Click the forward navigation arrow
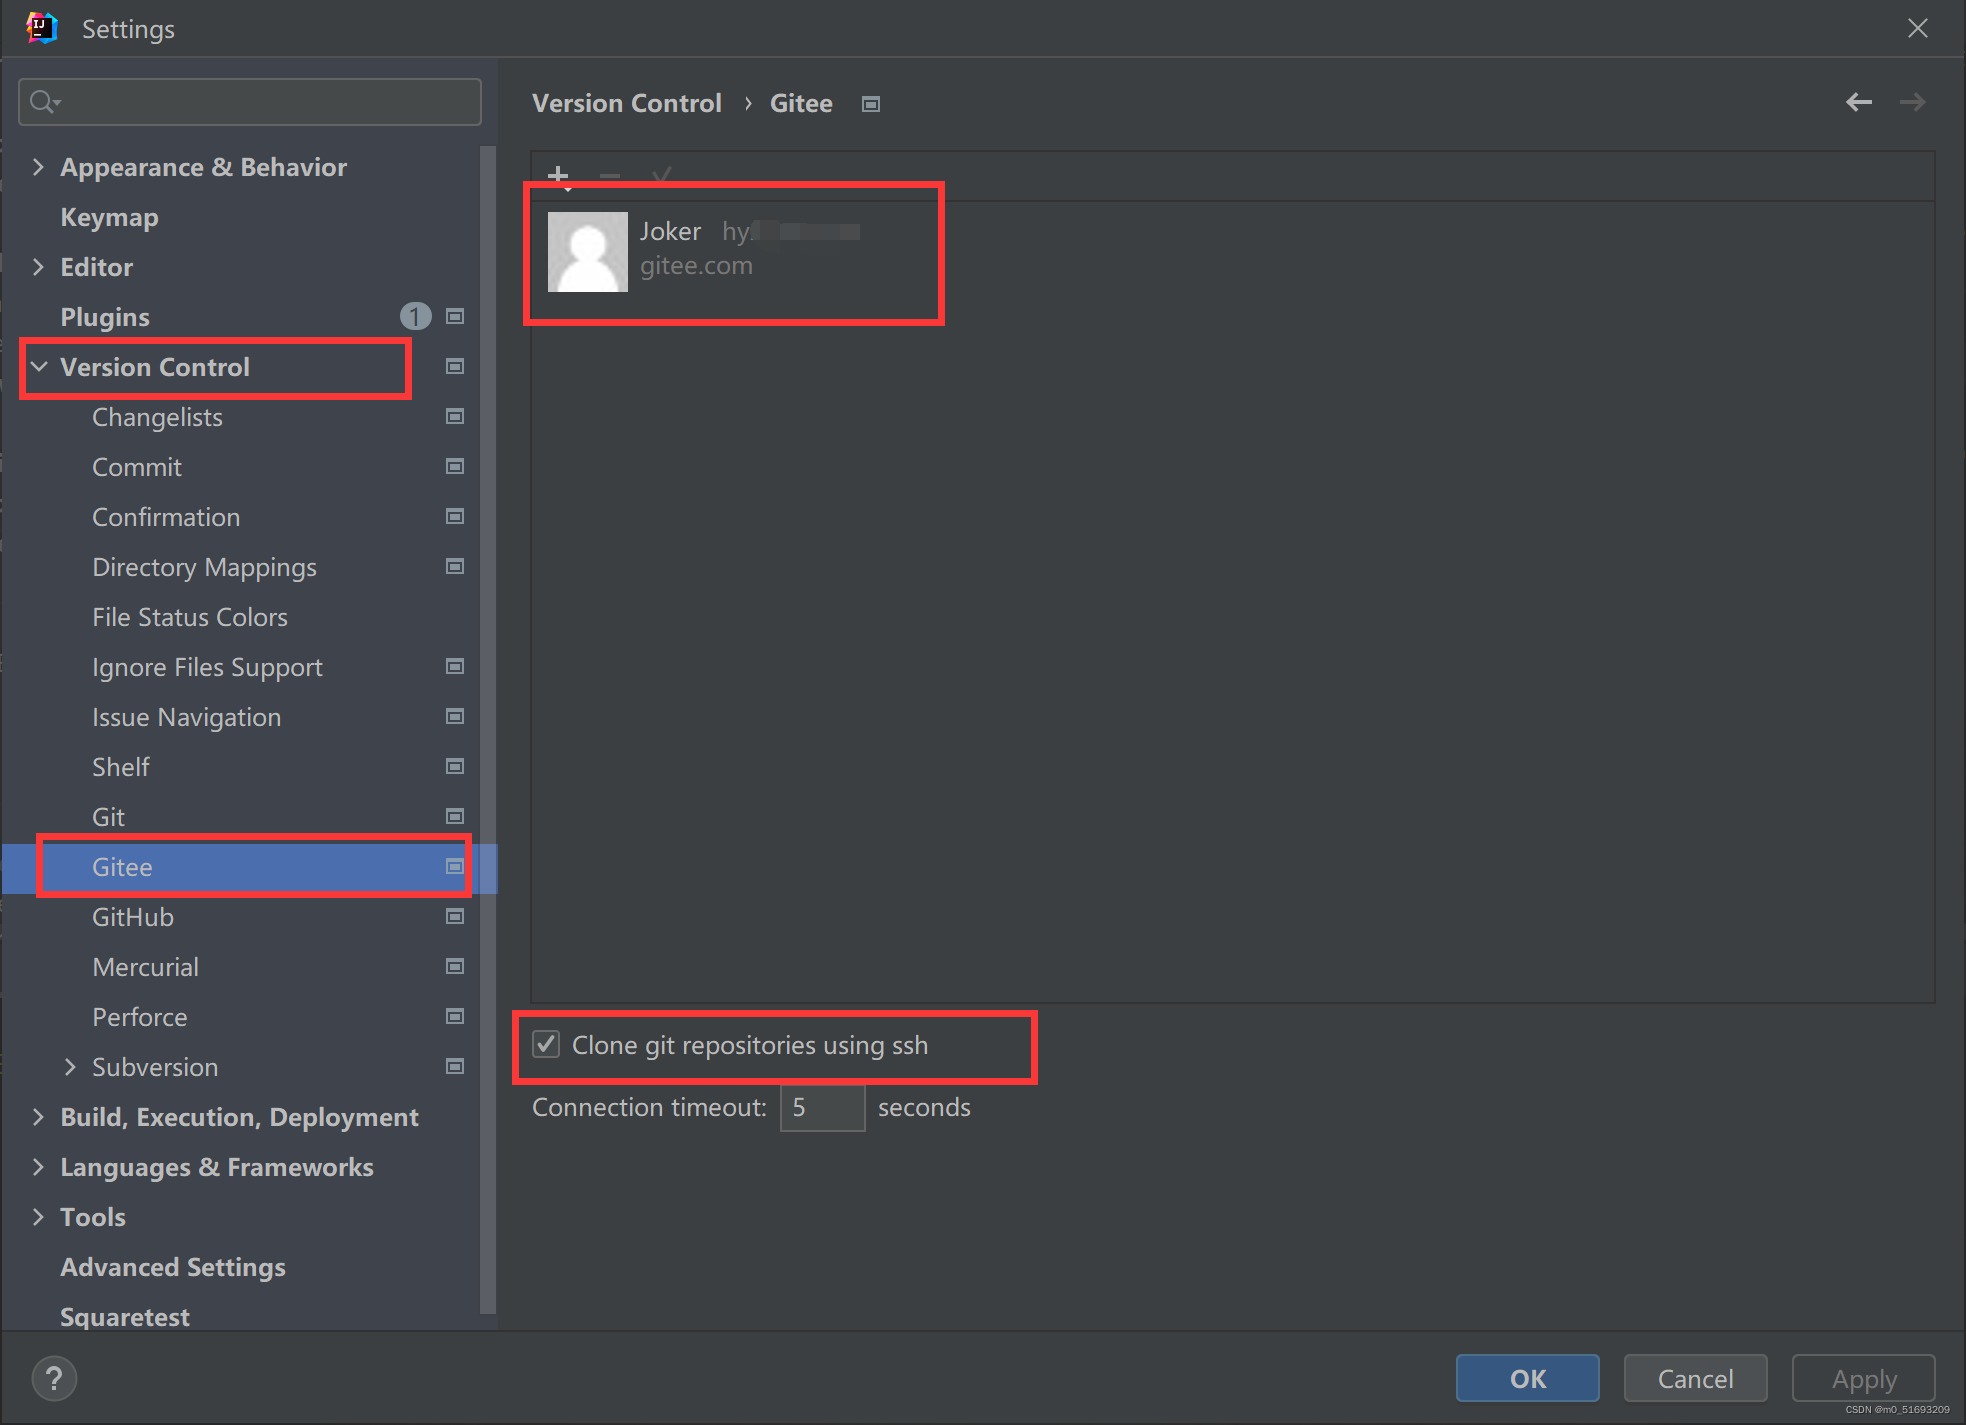Screen dimensions: 1966x1425 [1912, 102]
